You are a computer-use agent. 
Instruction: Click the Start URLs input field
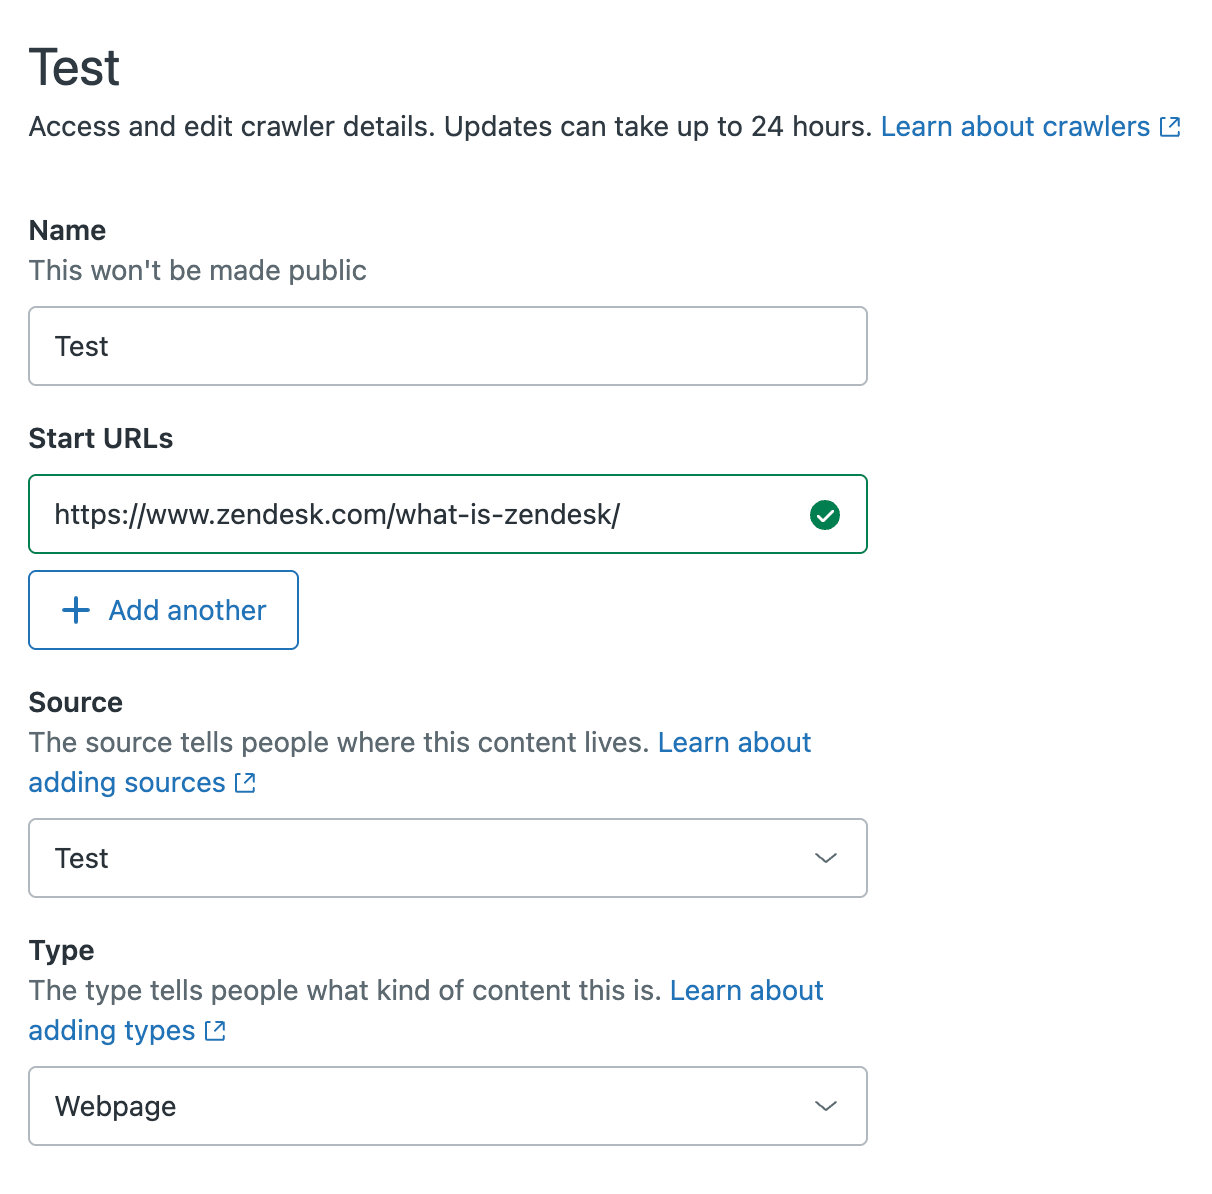tap(420, 514)
